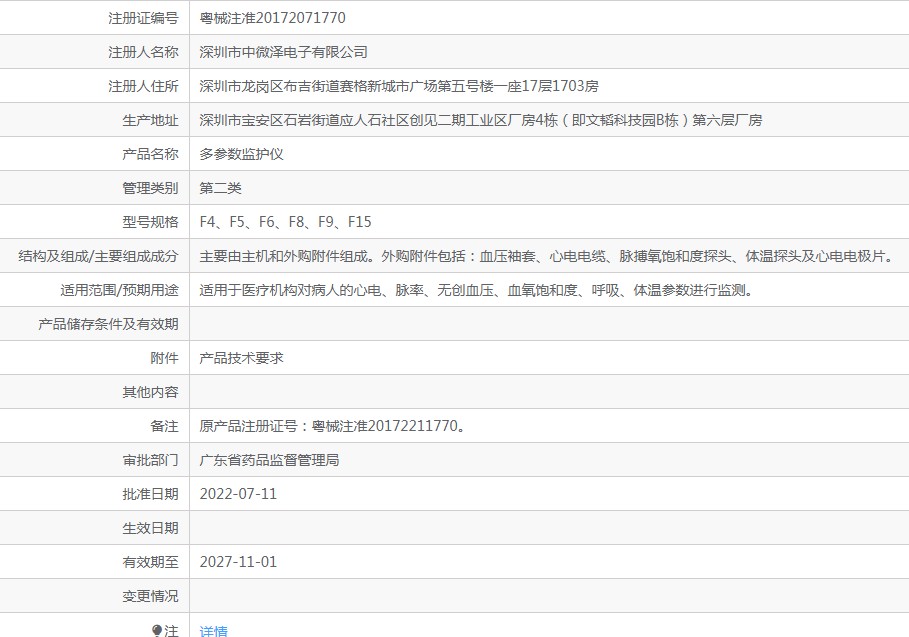
Task: Click the 附件 label
Action: (x=164, y=358)
